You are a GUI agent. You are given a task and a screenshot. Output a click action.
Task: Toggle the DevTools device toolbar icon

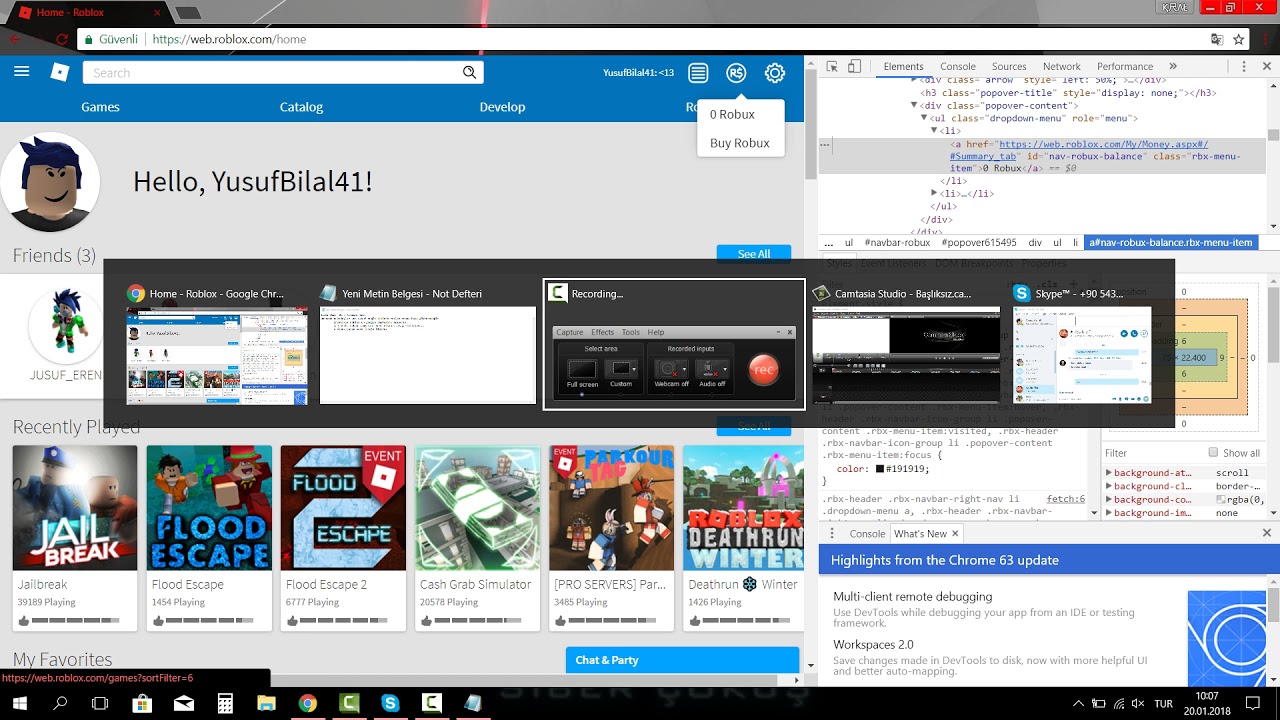[854, 66]
